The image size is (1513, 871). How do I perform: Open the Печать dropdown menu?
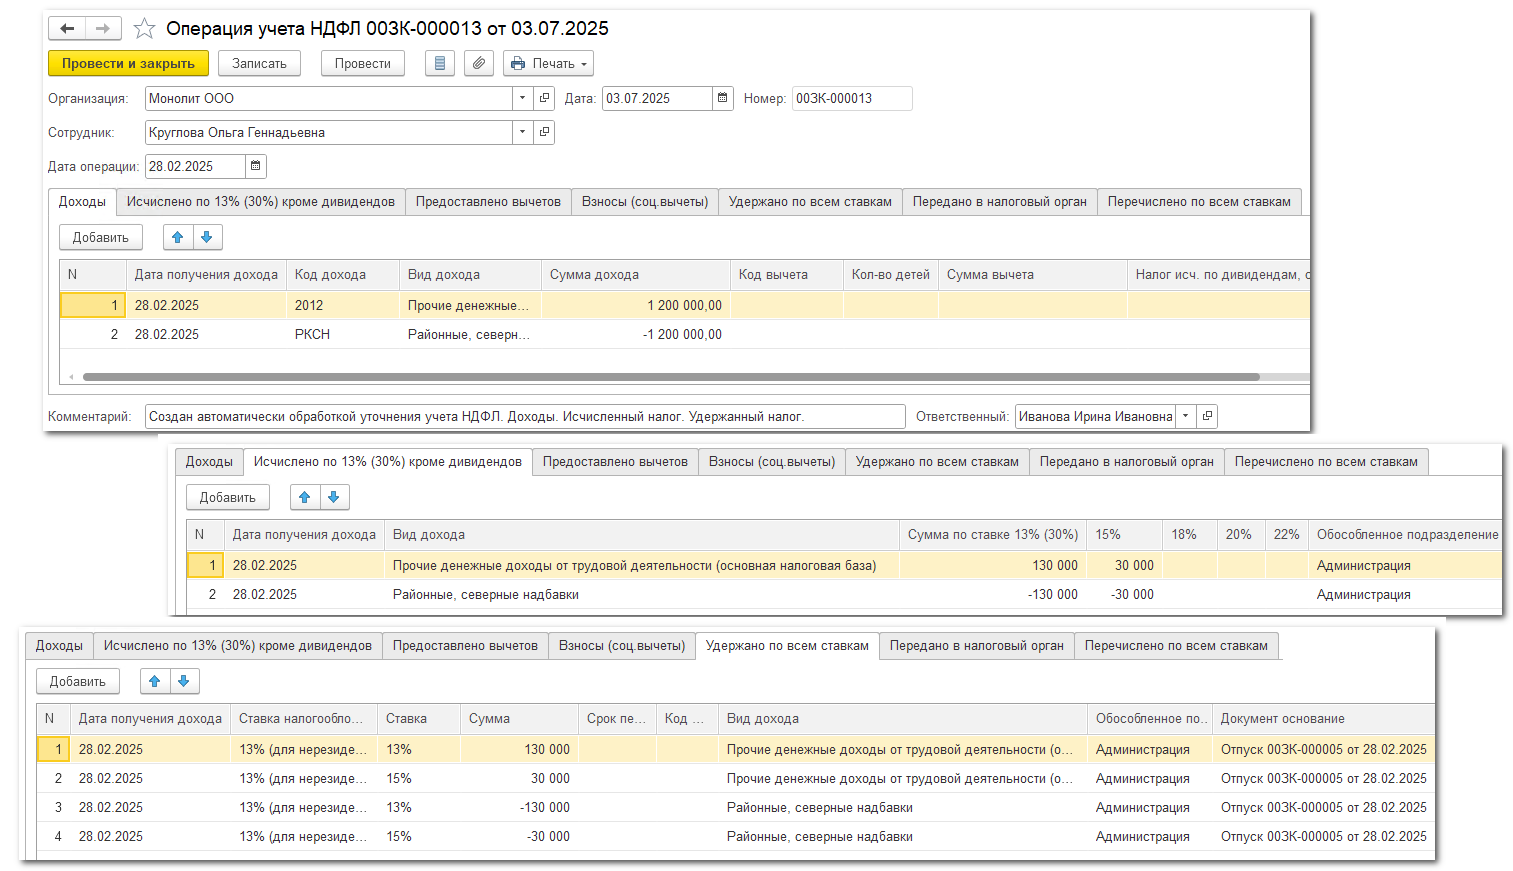(x=548, y=63)
